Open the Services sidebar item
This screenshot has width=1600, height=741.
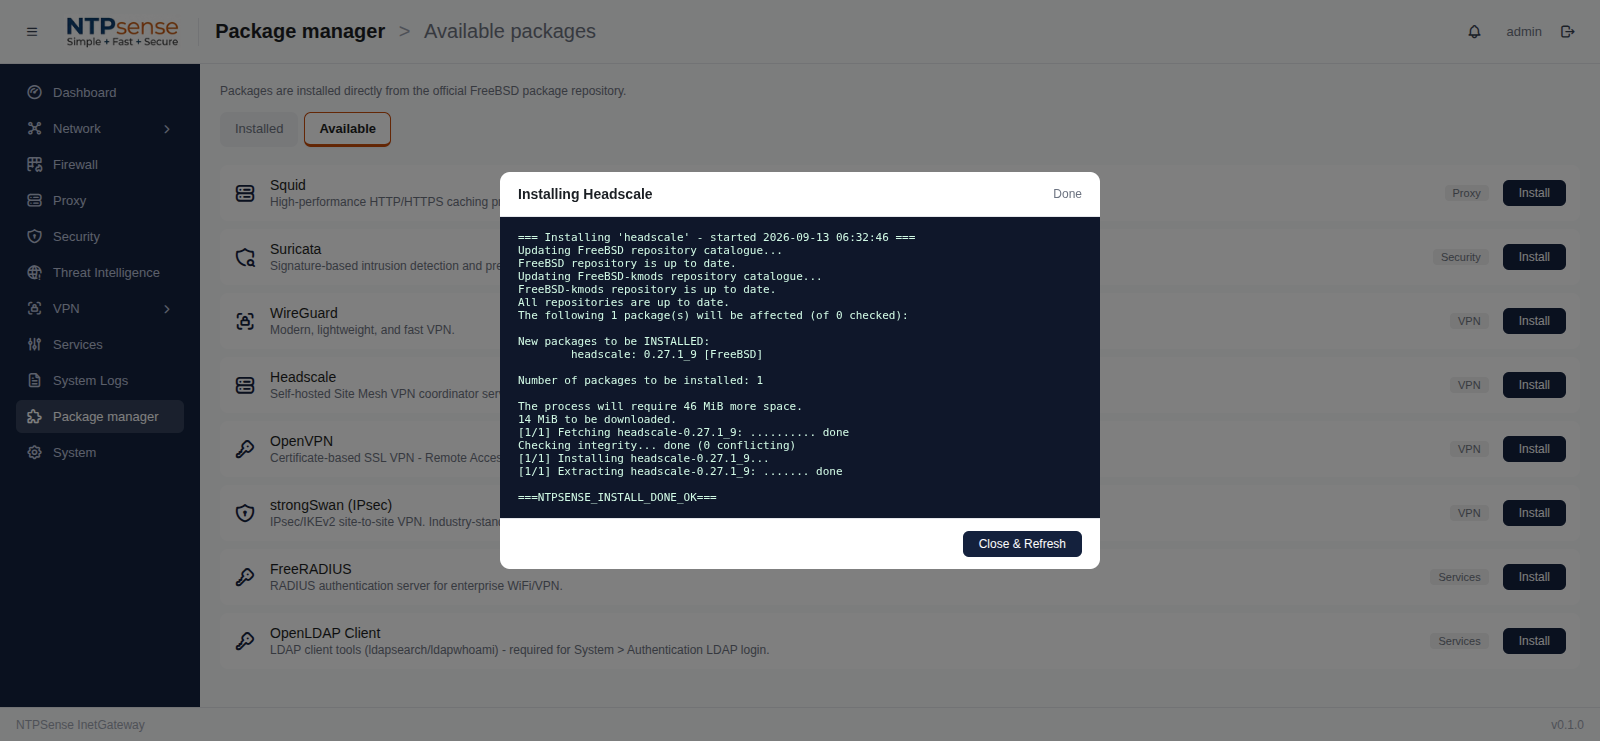click(x=100, y=345)
